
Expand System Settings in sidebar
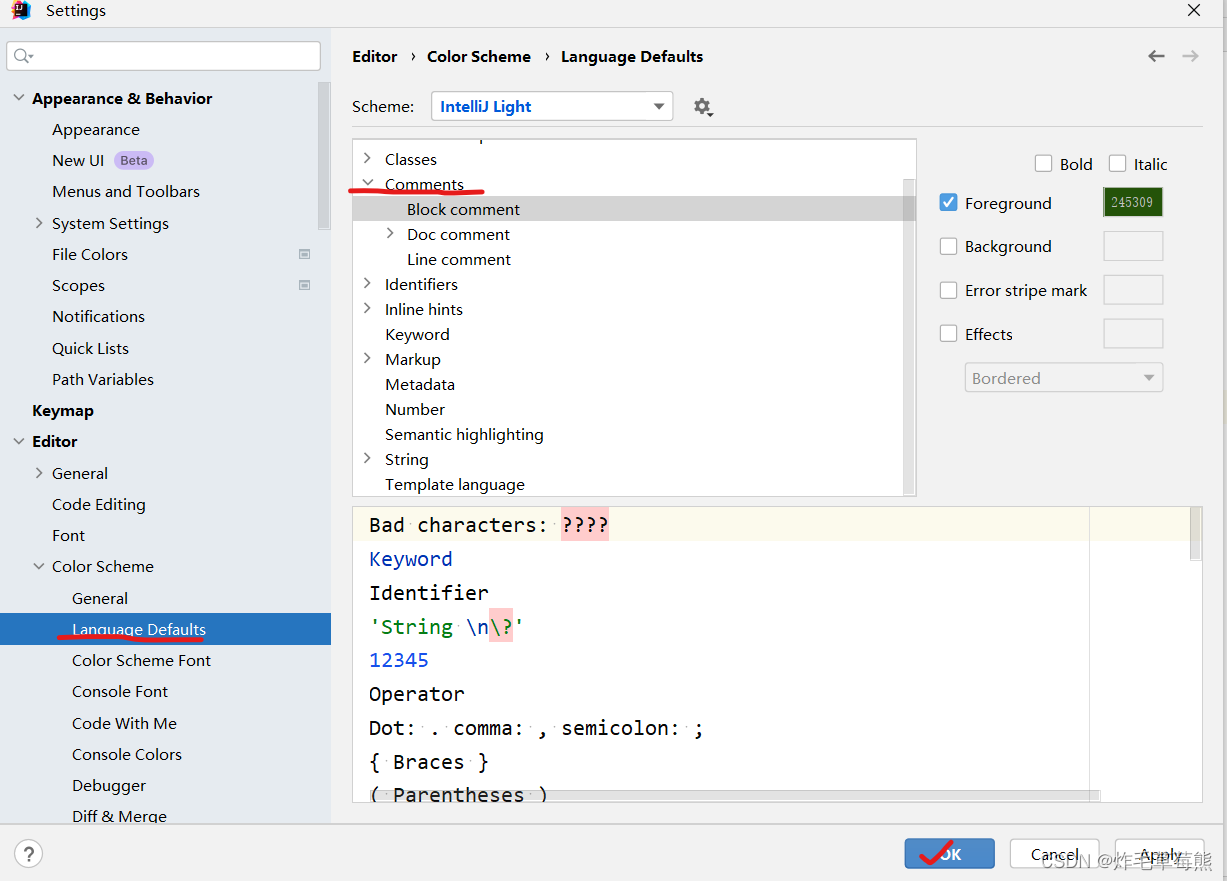pyautogui.click(x=39, y=223)
